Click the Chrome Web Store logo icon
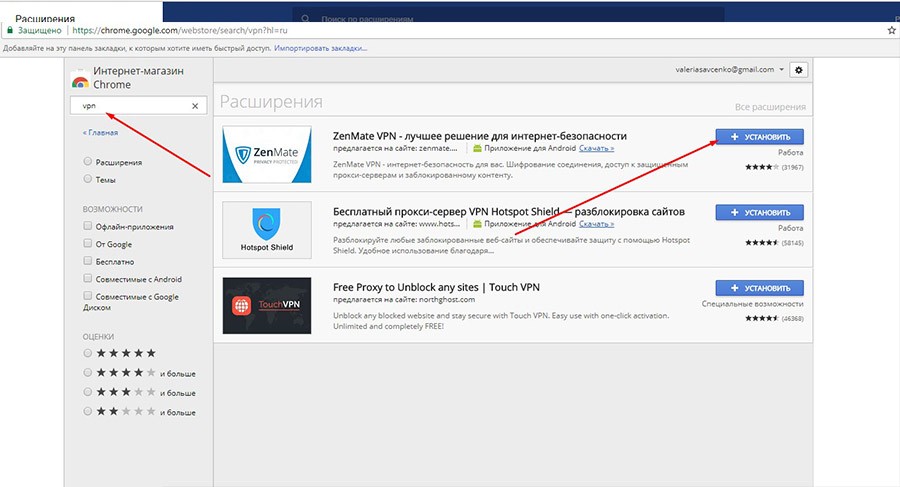Screen dimensions: 900x487 point(80,79)
